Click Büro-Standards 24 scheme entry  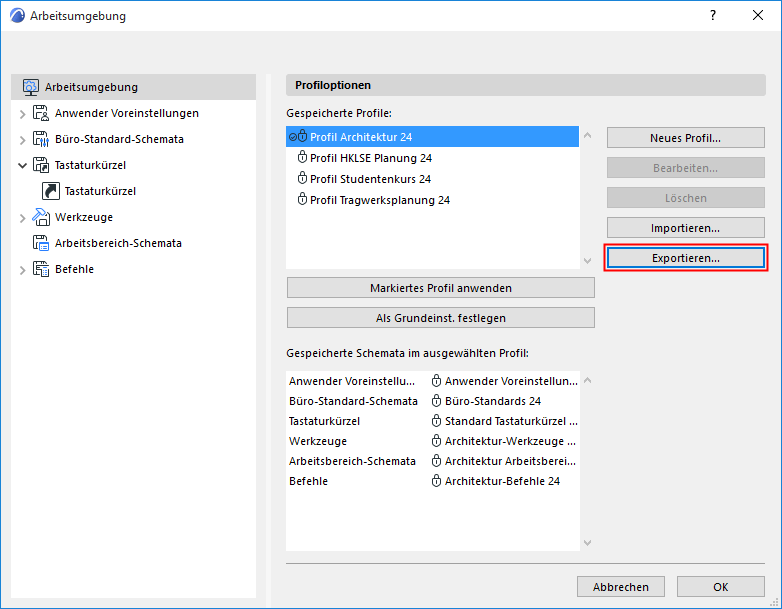coord(493,401)
